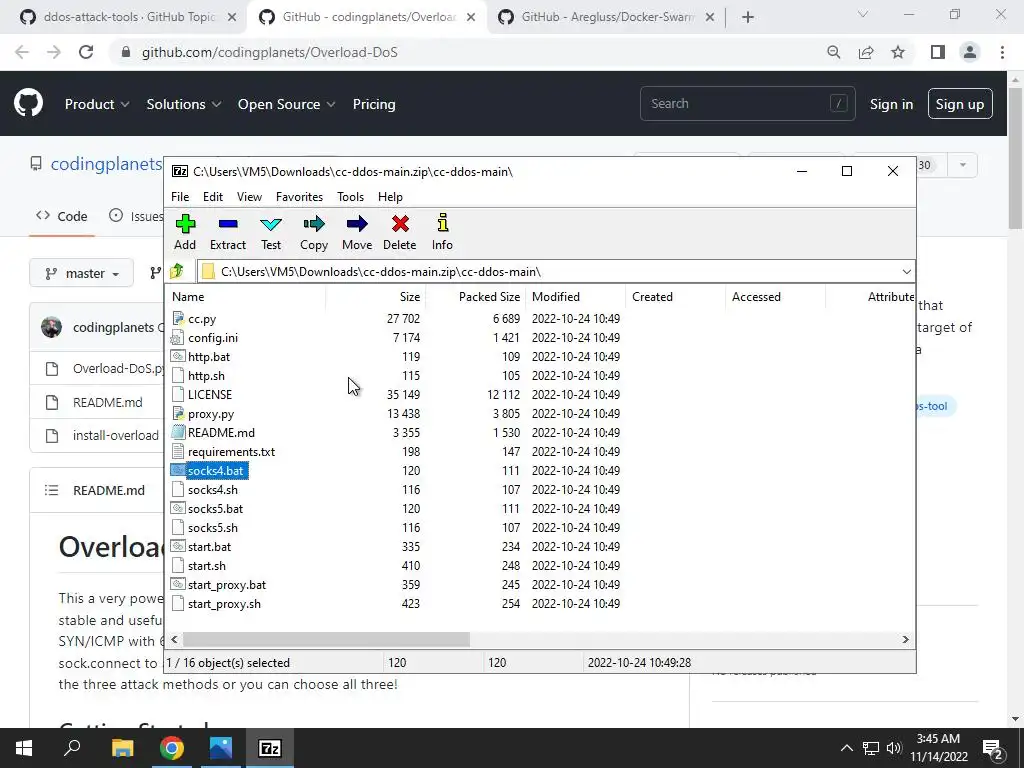Select the cc.py file

click(x=202, y=319)
